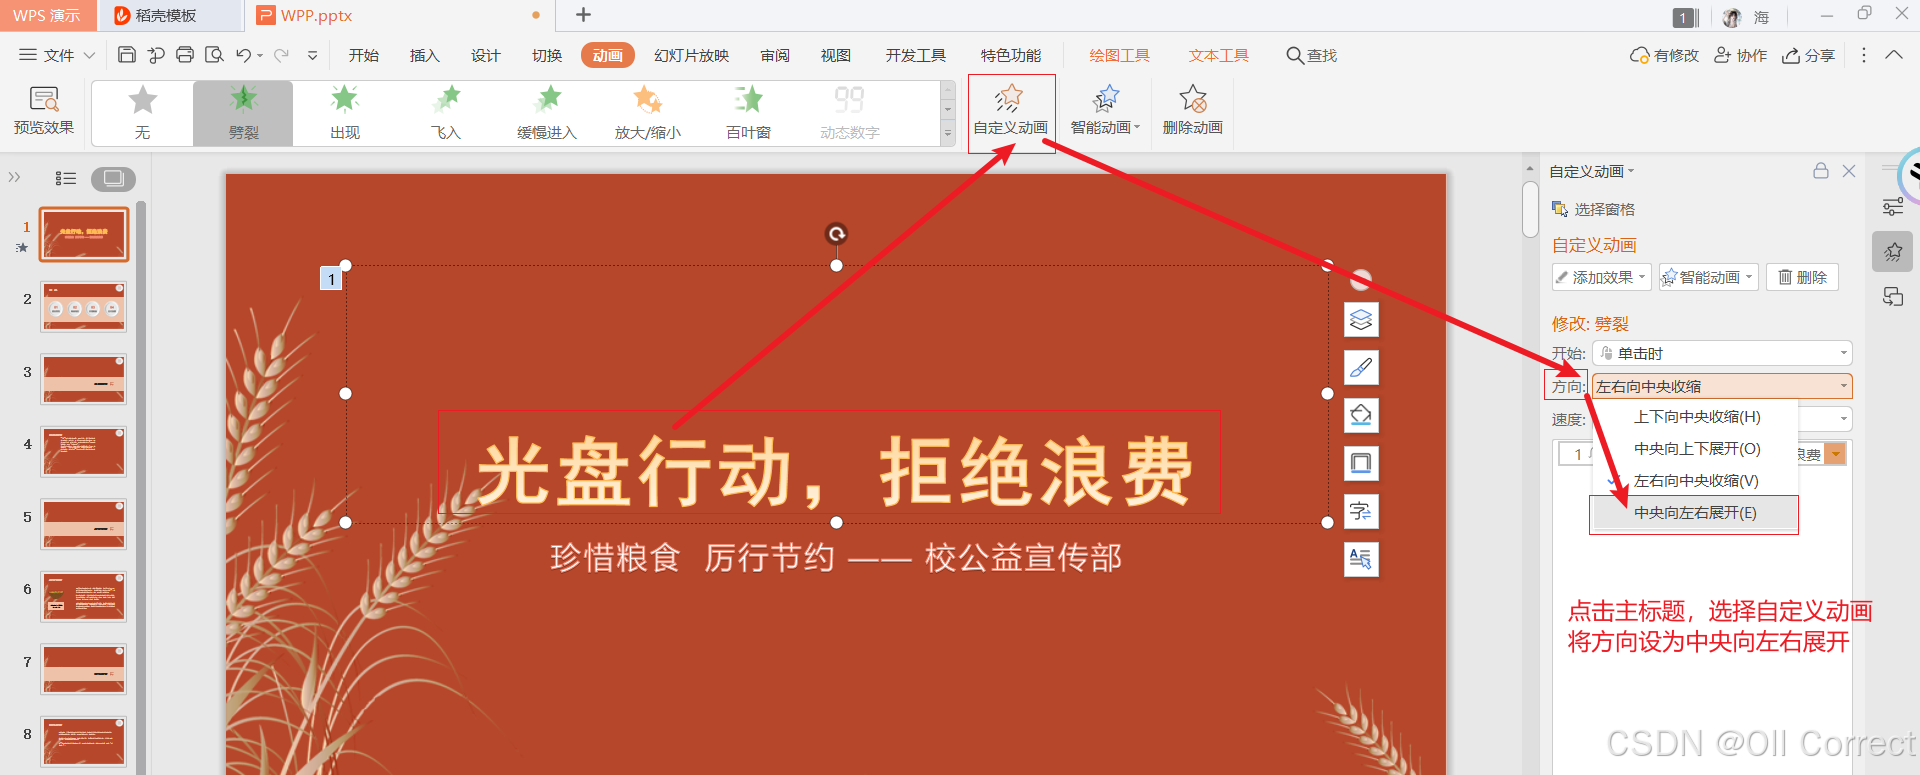Click 选择窗格 selection pane link
This screenshot has width=1920, height=775.
pyautogui.click(x=1593, y=209)
